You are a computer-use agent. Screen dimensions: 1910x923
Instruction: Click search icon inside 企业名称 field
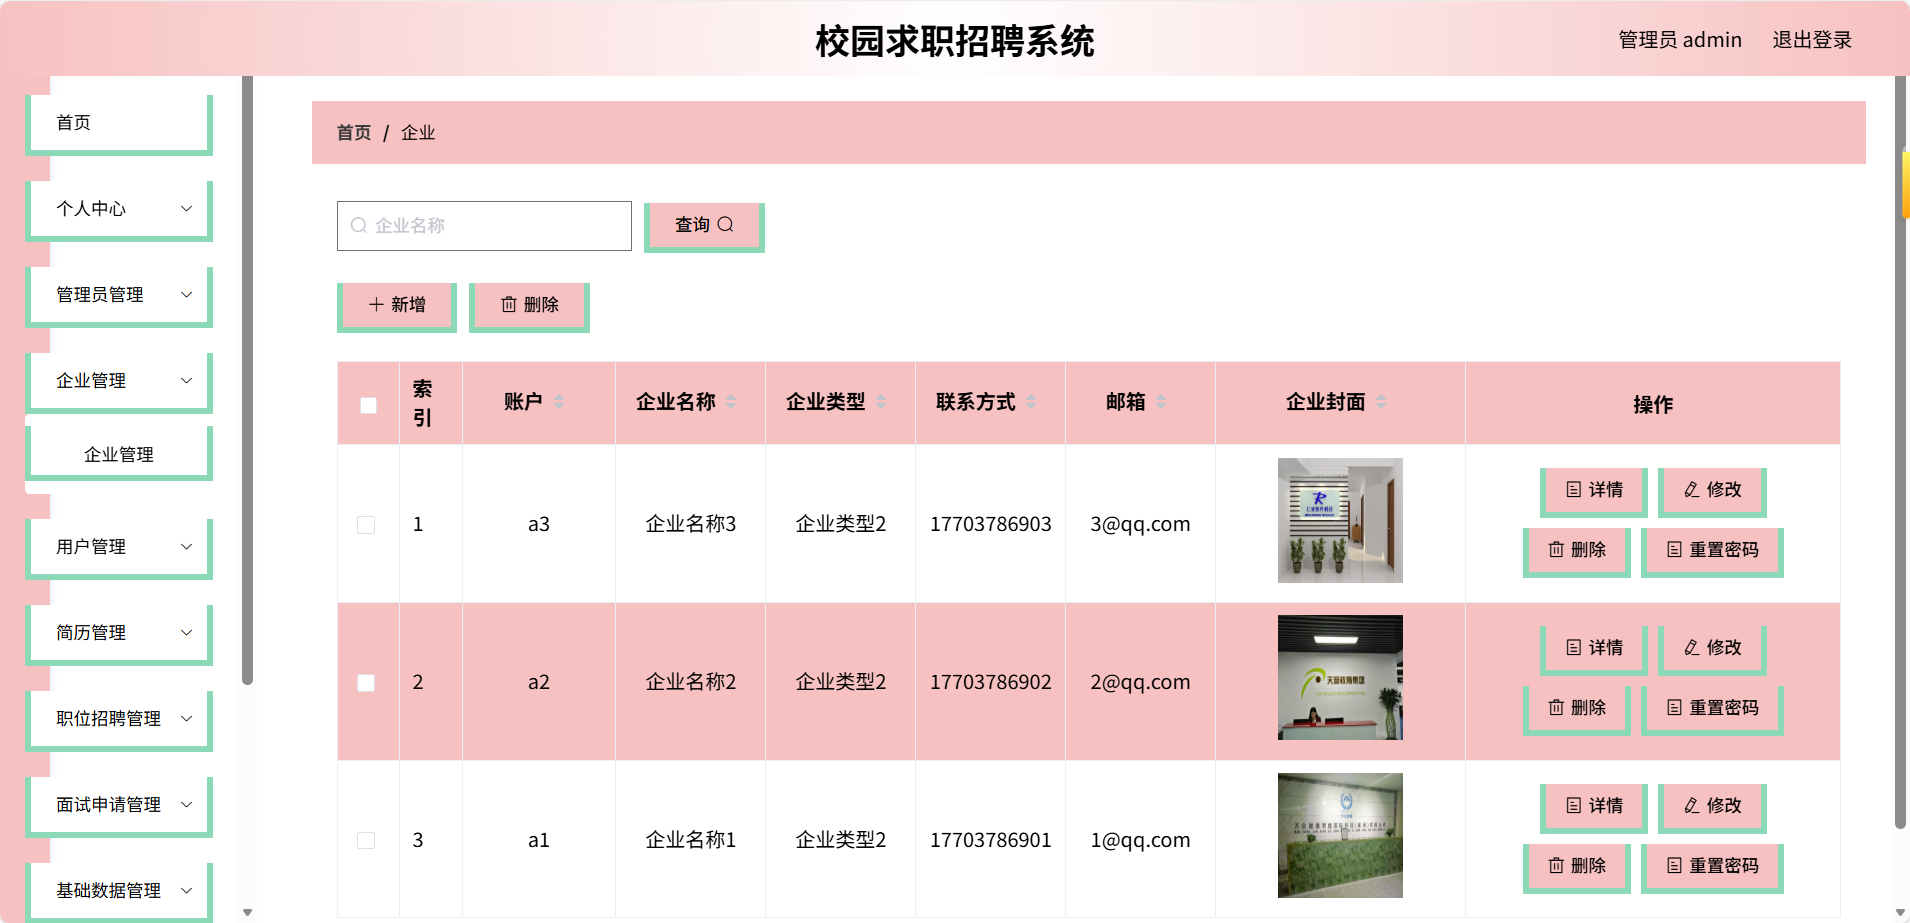click(x=359, y=226)
